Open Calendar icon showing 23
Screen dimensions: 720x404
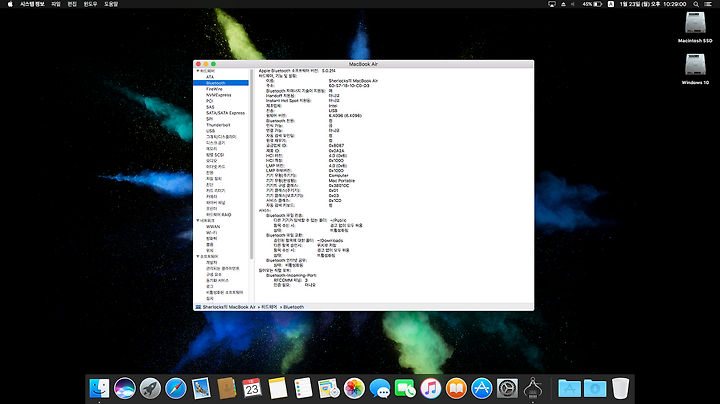pos(252,388)
